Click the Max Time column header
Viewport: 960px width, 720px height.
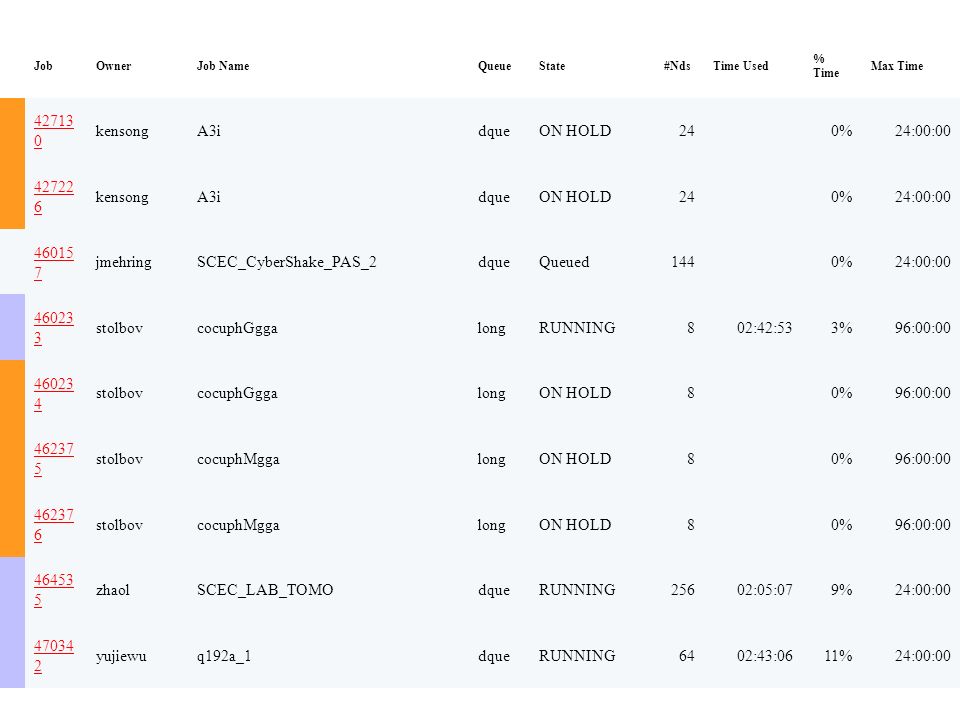tap(896, 66)
